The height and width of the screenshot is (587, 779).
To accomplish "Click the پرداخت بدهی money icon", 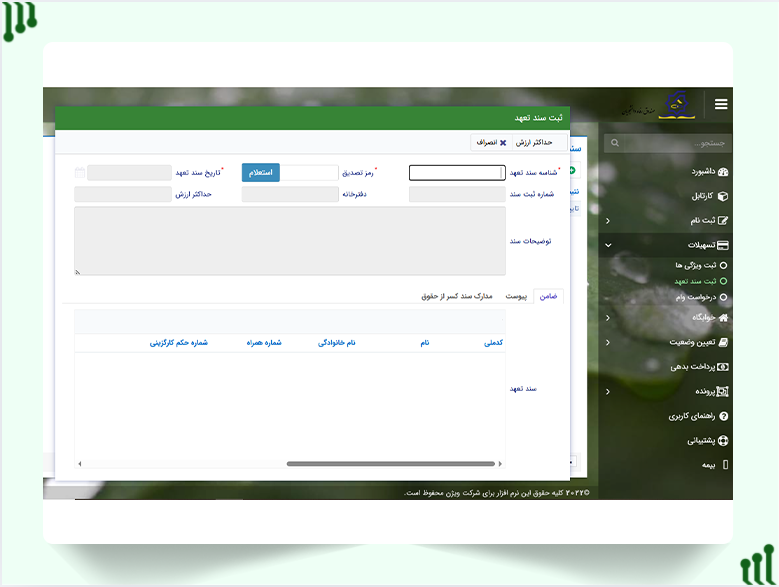I will (x=723, y=366).
